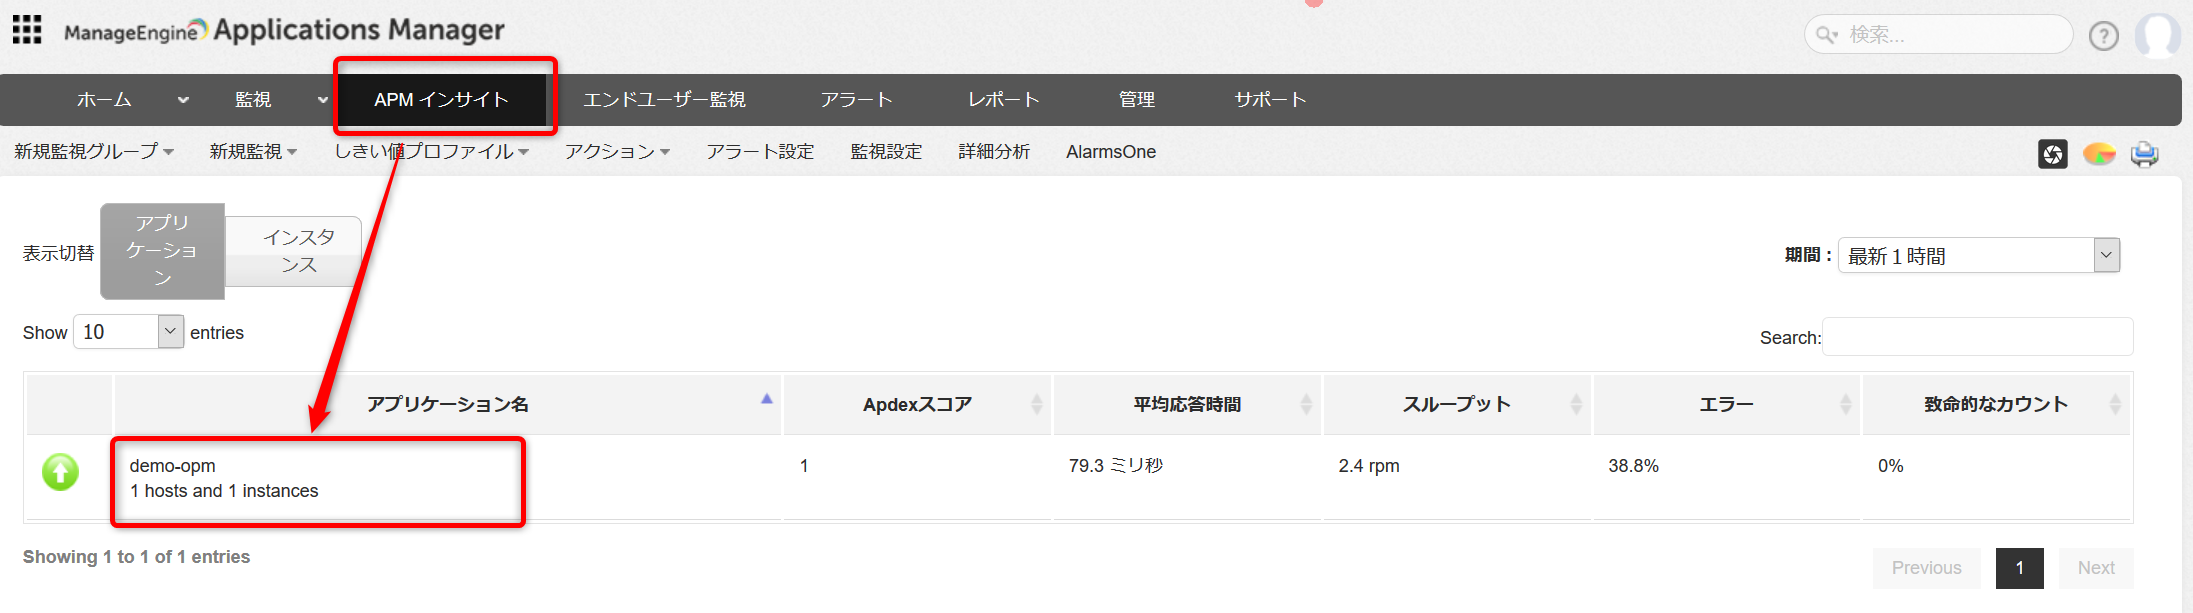This screenshot has width=2193, height=613.
Task: Open the 期間 time period dropdown
Action: coord(1977,255)
